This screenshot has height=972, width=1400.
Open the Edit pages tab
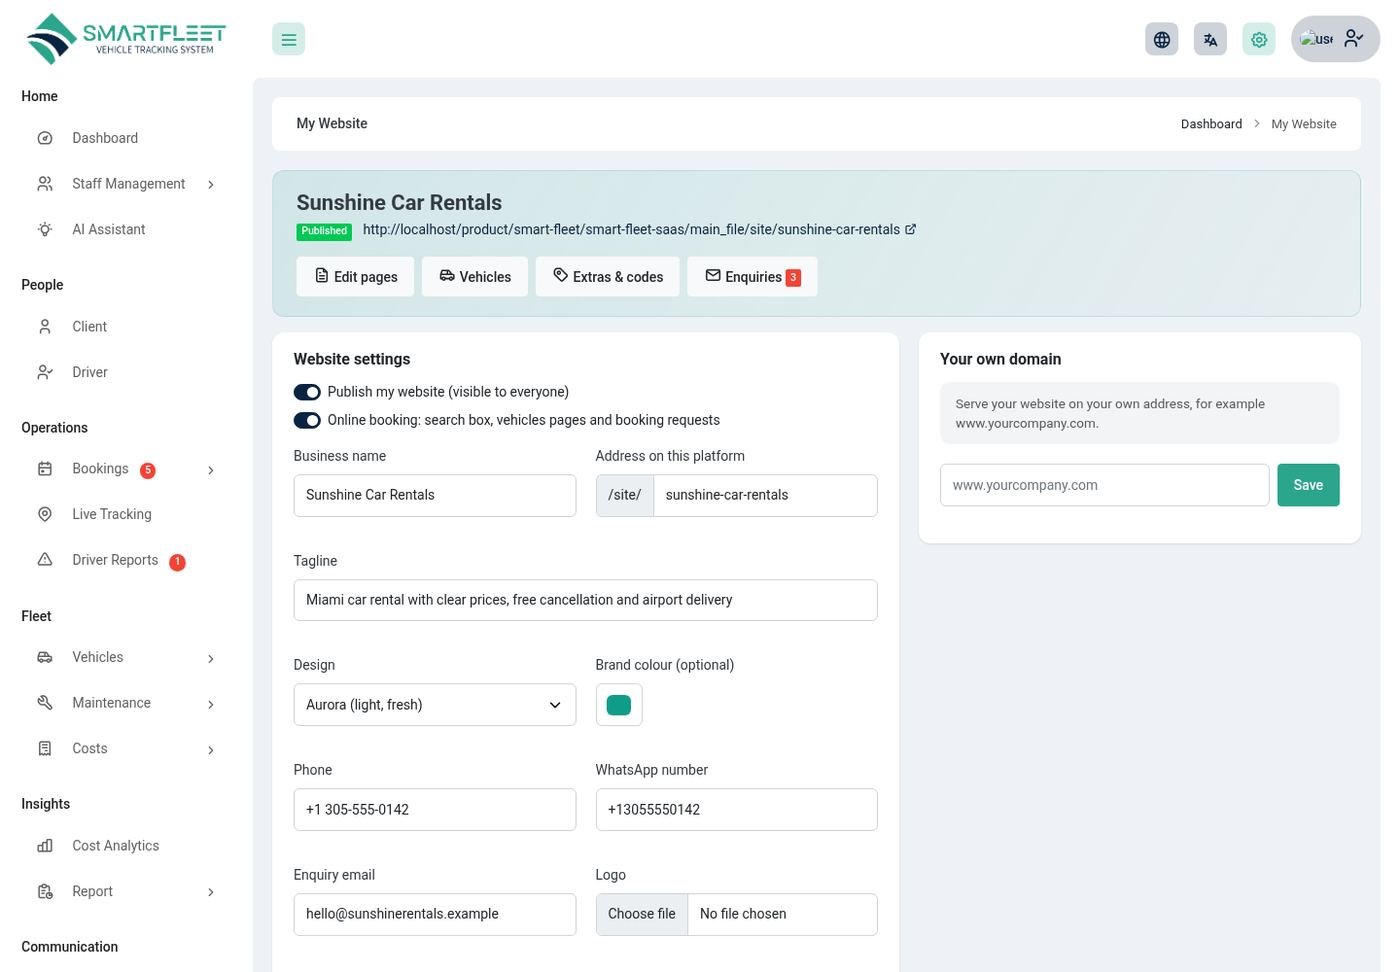pos(356,277)
